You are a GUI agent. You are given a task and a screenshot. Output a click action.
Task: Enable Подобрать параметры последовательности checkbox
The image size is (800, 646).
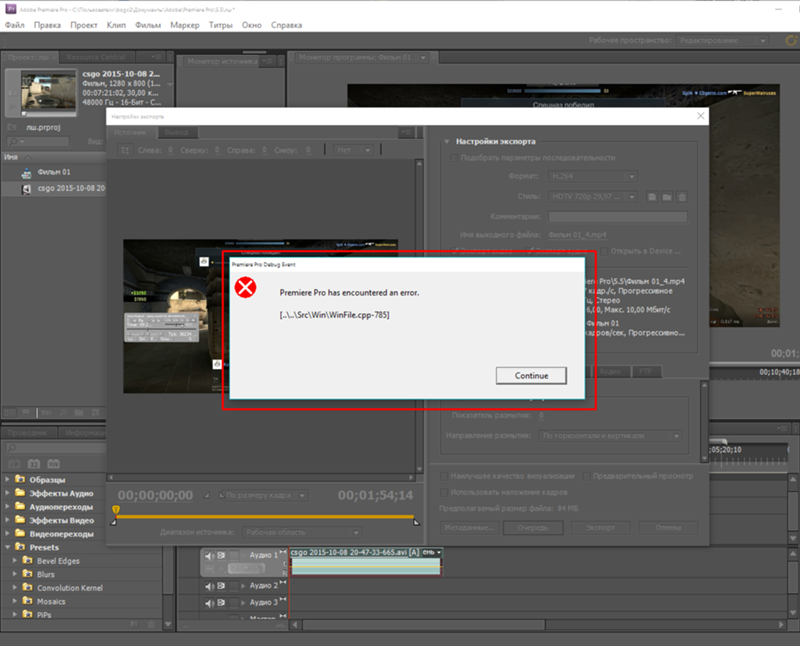pos(453,158)
